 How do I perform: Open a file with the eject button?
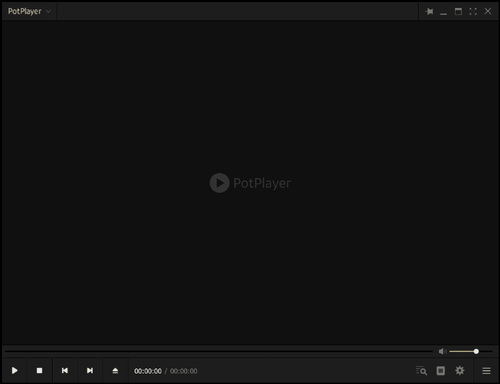tap(115, 370)
